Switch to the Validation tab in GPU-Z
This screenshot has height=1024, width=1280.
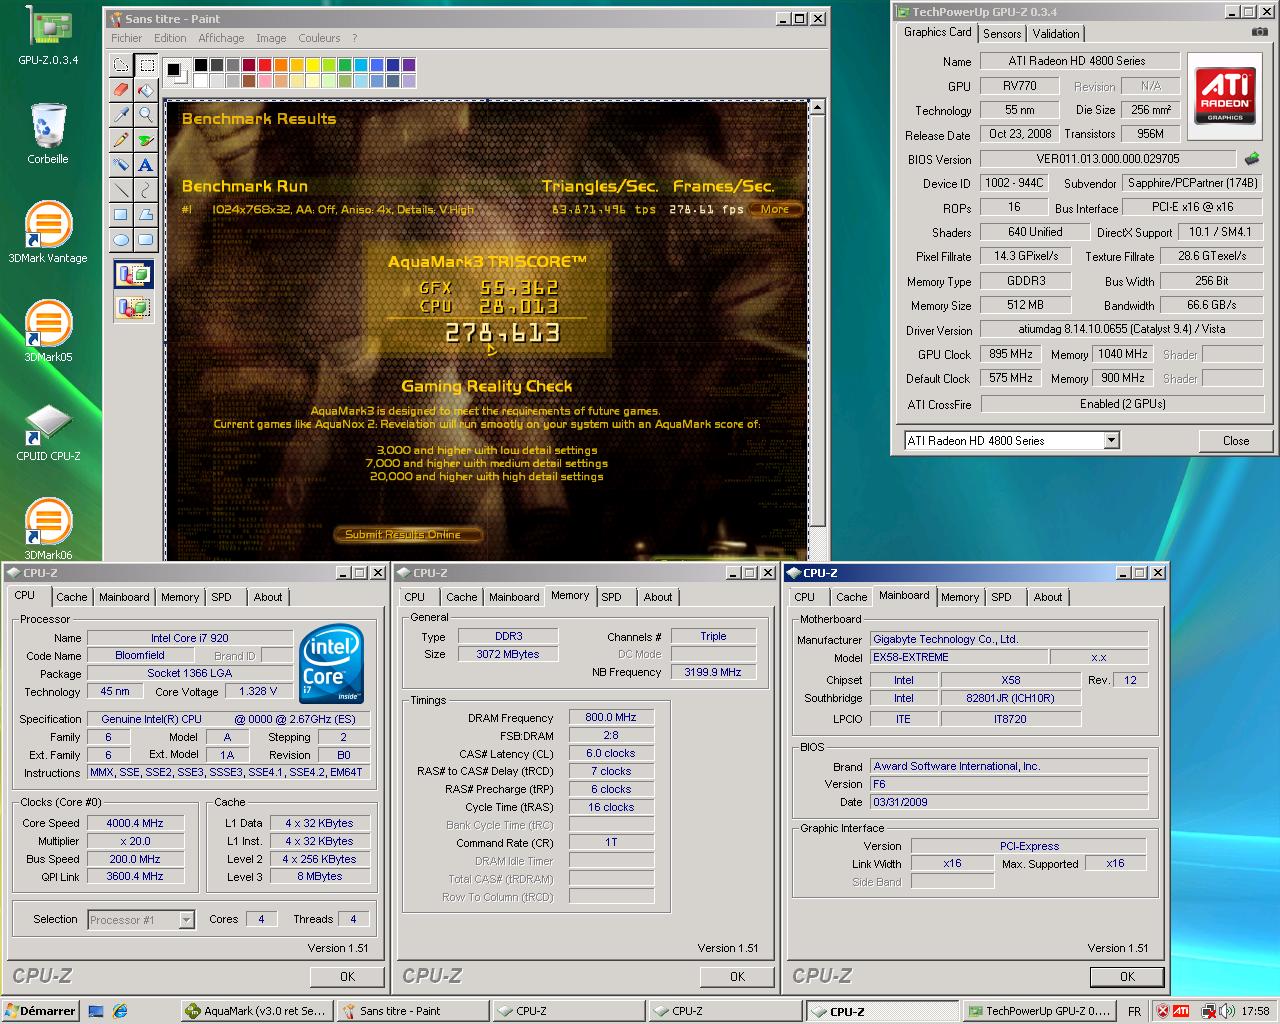pos(1056,34)
